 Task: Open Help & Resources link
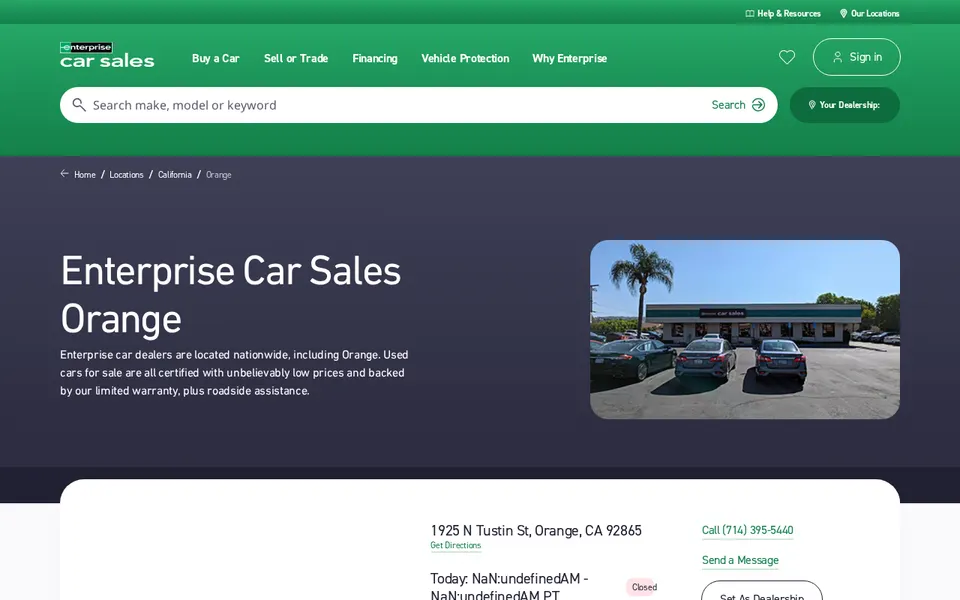[783, 13]
